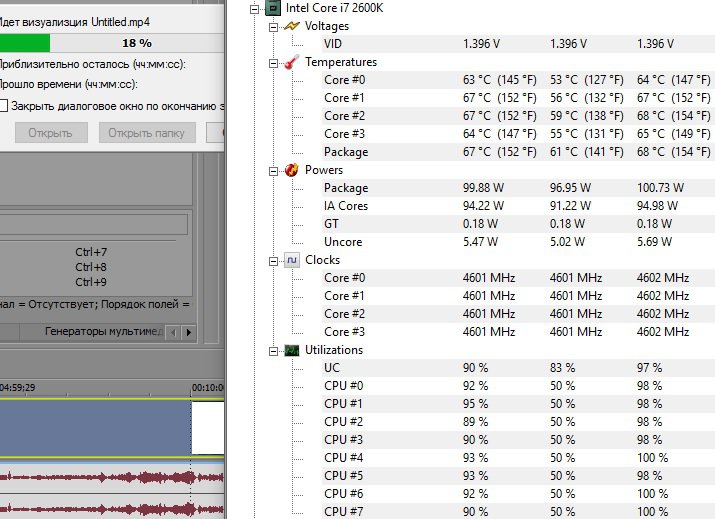Select Temperatures Core #2 row

(519, 116)
